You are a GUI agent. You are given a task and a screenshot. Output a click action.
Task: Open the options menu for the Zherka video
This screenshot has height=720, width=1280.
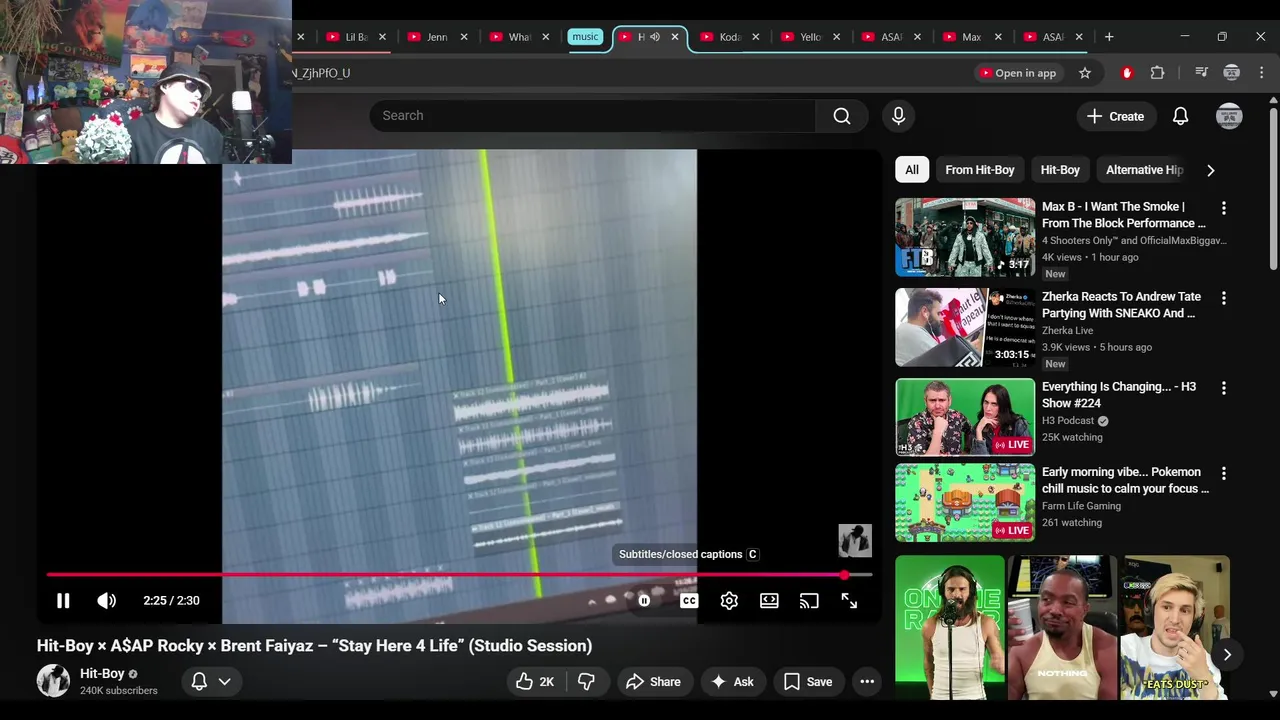pos(1223,298)
